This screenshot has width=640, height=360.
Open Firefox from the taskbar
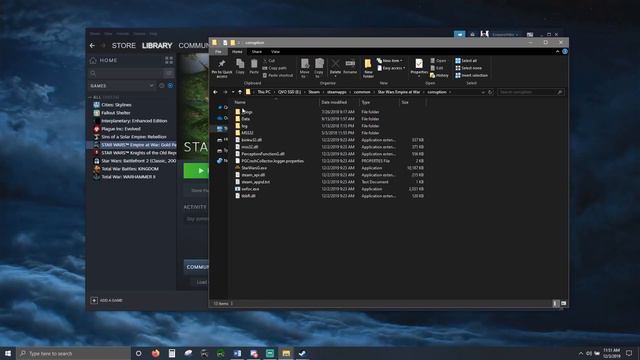[156, 353]
